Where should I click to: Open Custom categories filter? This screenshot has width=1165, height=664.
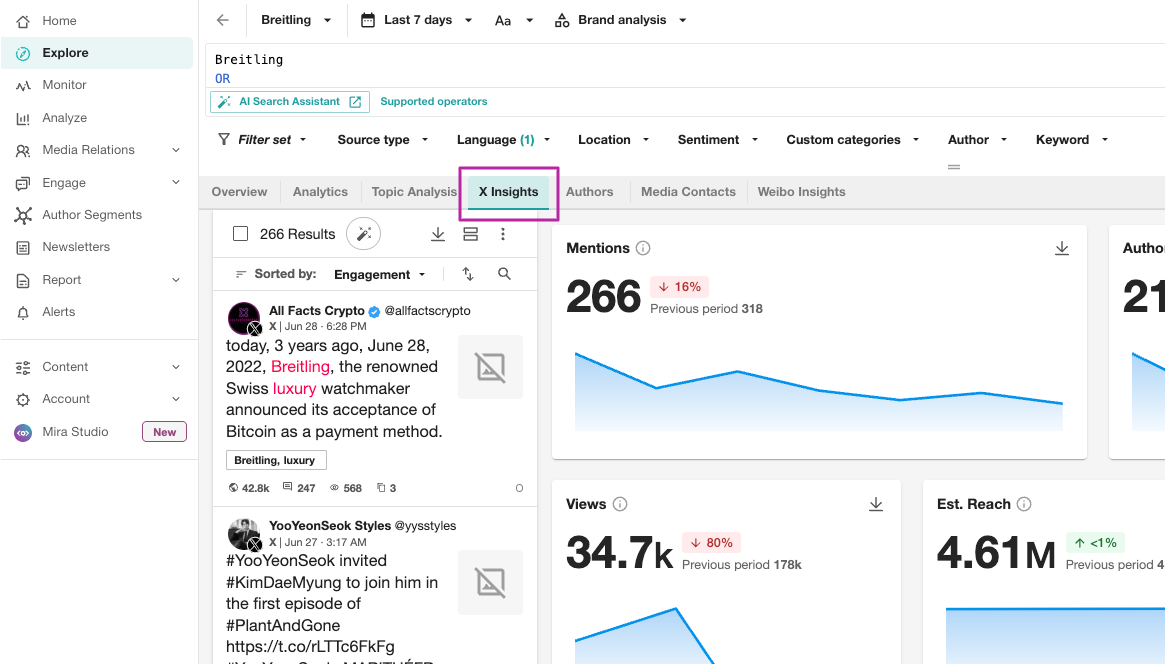852,140
